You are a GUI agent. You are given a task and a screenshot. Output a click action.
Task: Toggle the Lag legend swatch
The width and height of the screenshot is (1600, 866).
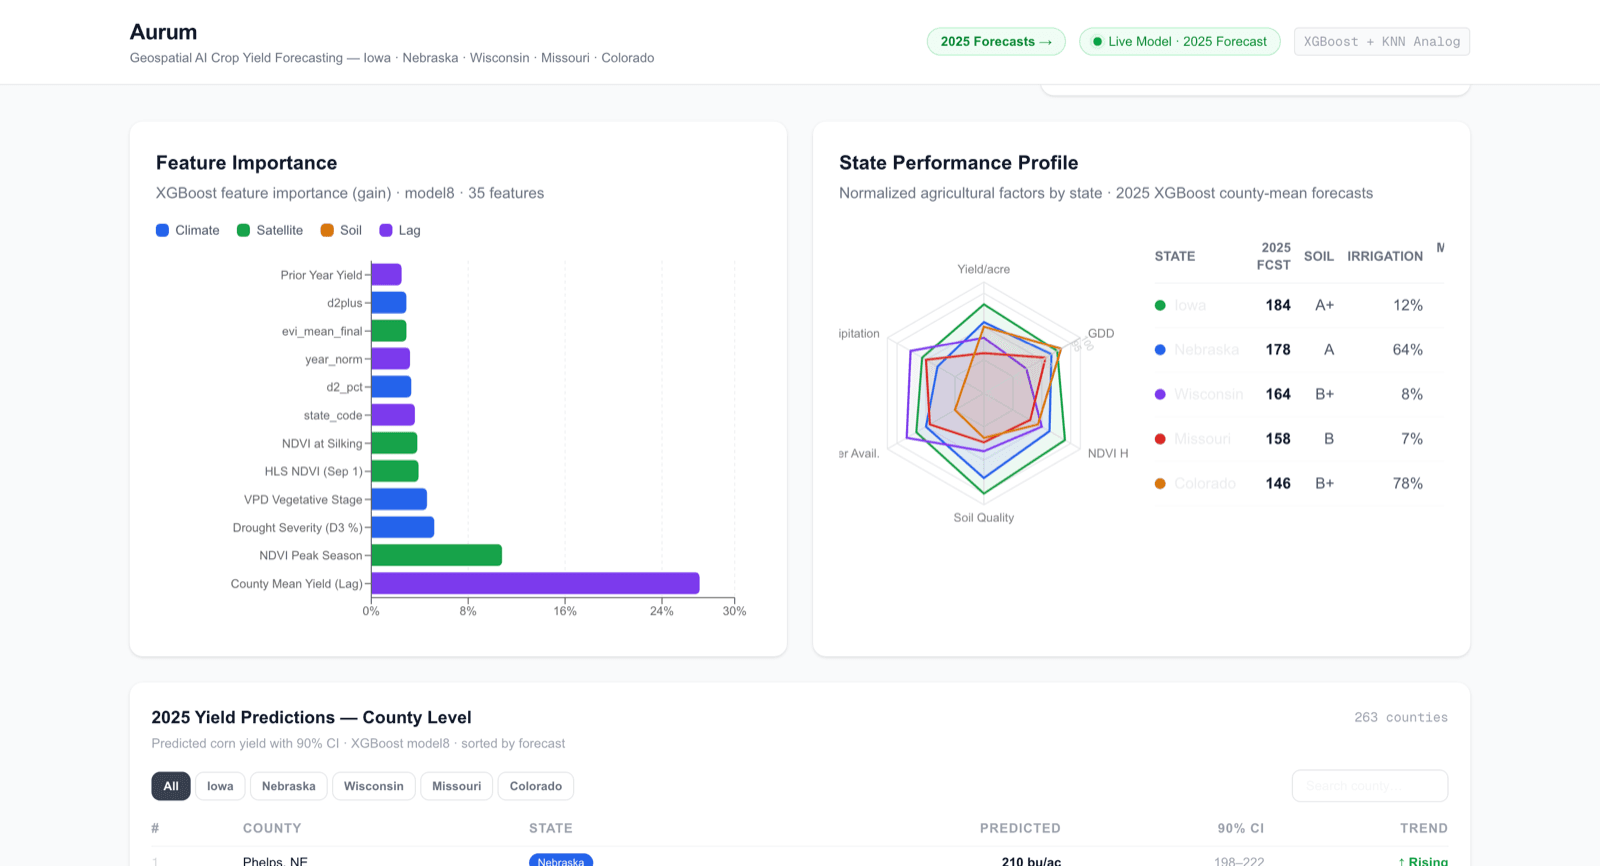tap(386, 230)
